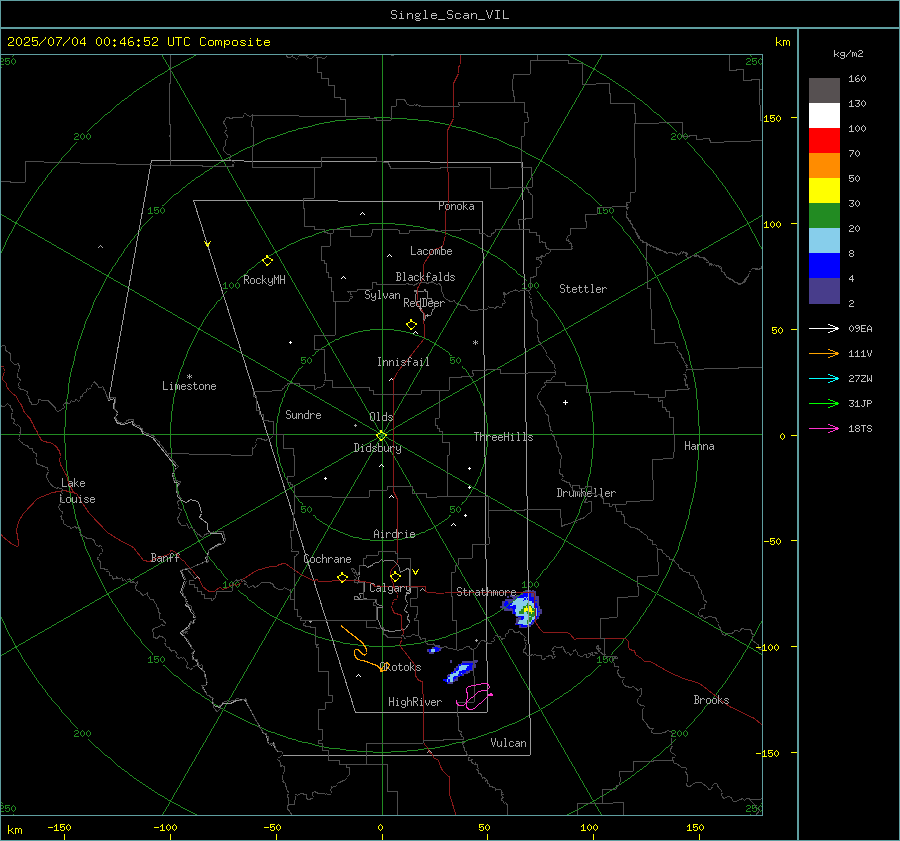Click the 27ZW legend label
Image resolution: width=900 pixels, height=841 pixels.
tap(860, 378)
